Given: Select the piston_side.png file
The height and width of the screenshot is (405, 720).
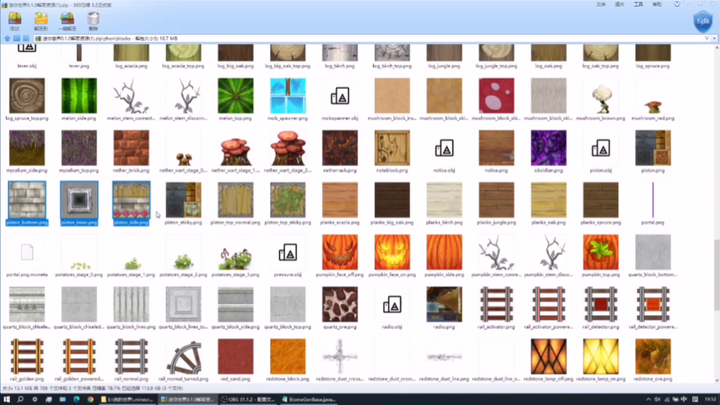Looking at the screenshot, I should pyautogui.click(x=131, y=203).
